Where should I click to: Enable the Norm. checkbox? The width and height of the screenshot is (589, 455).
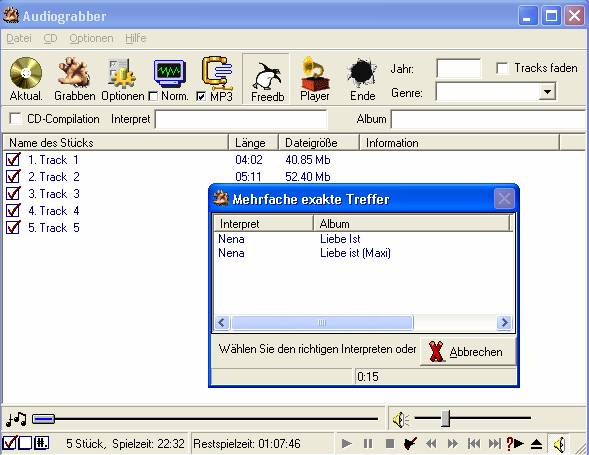[153, 97]
